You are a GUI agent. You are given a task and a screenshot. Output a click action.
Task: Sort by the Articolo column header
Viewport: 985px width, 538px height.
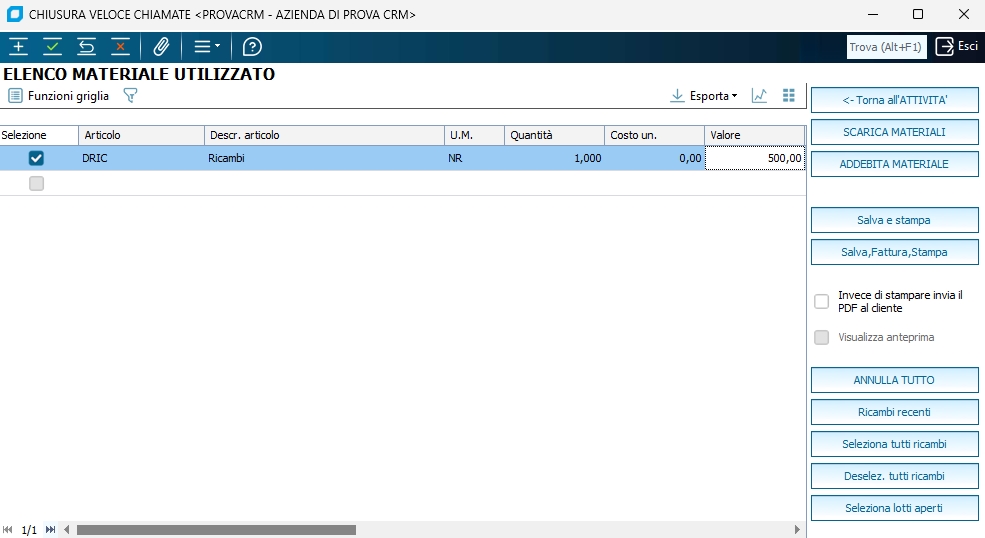click(x=141, y=135)
